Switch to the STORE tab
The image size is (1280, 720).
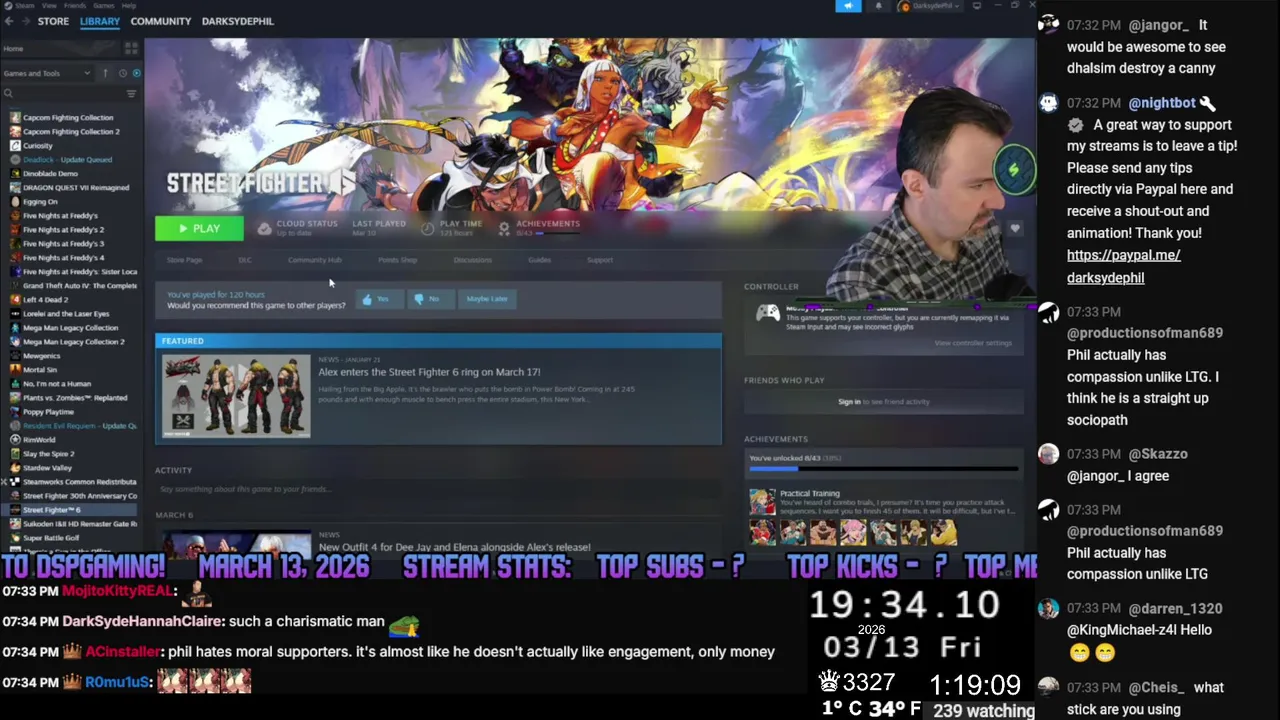(x=53, y=21)
